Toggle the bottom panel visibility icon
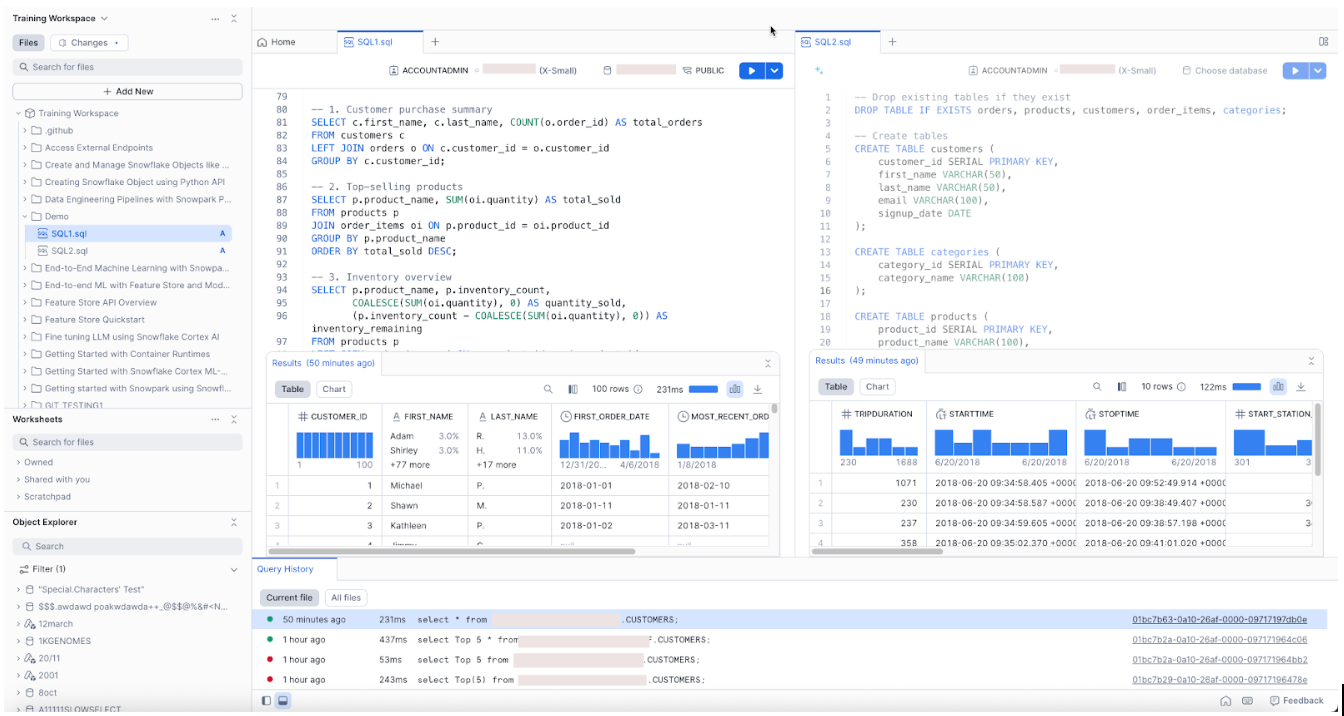 pyautogui.click(x=282, y=701)
